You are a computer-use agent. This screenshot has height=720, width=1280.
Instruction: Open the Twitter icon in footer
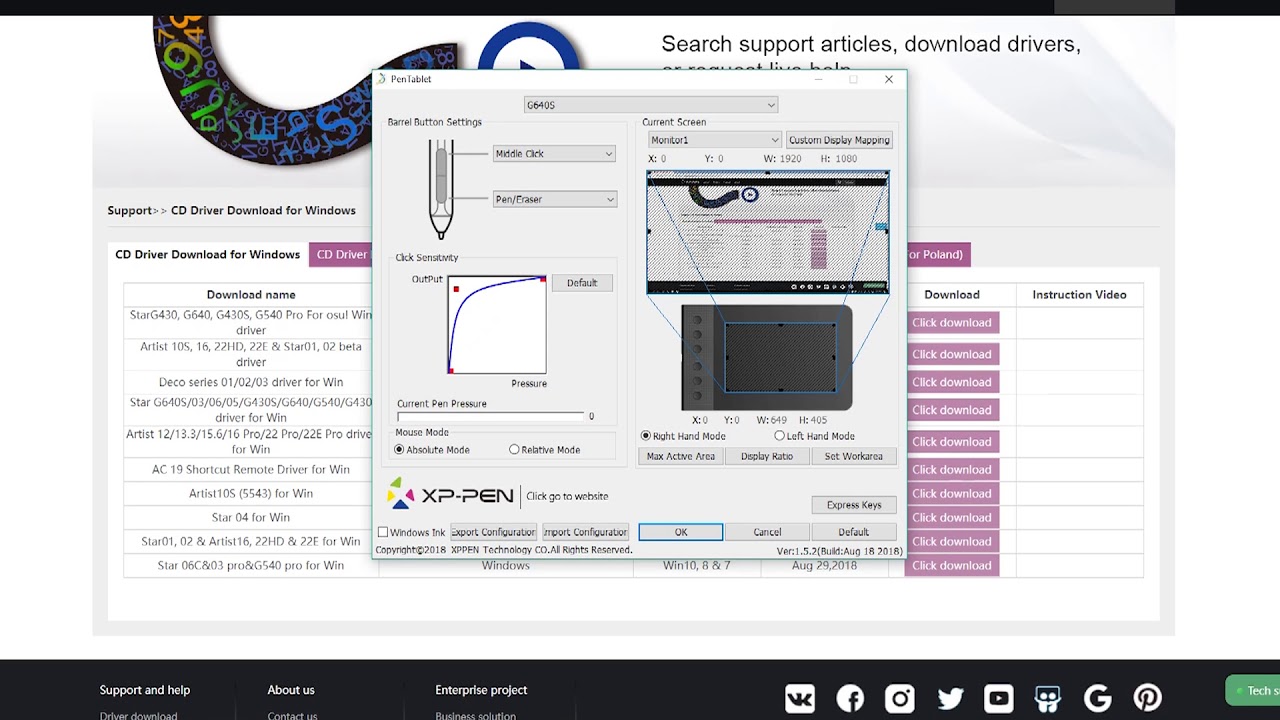click(x=950, y=698)
